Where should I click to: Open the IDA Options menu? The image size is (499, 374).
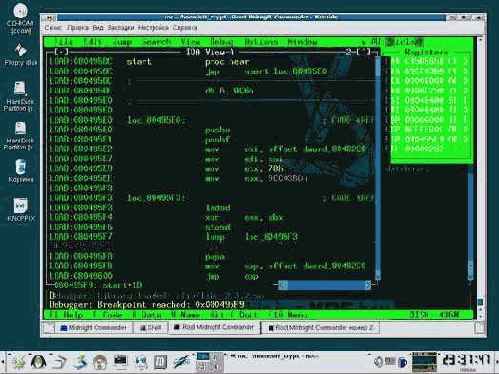tap(261, 42)
